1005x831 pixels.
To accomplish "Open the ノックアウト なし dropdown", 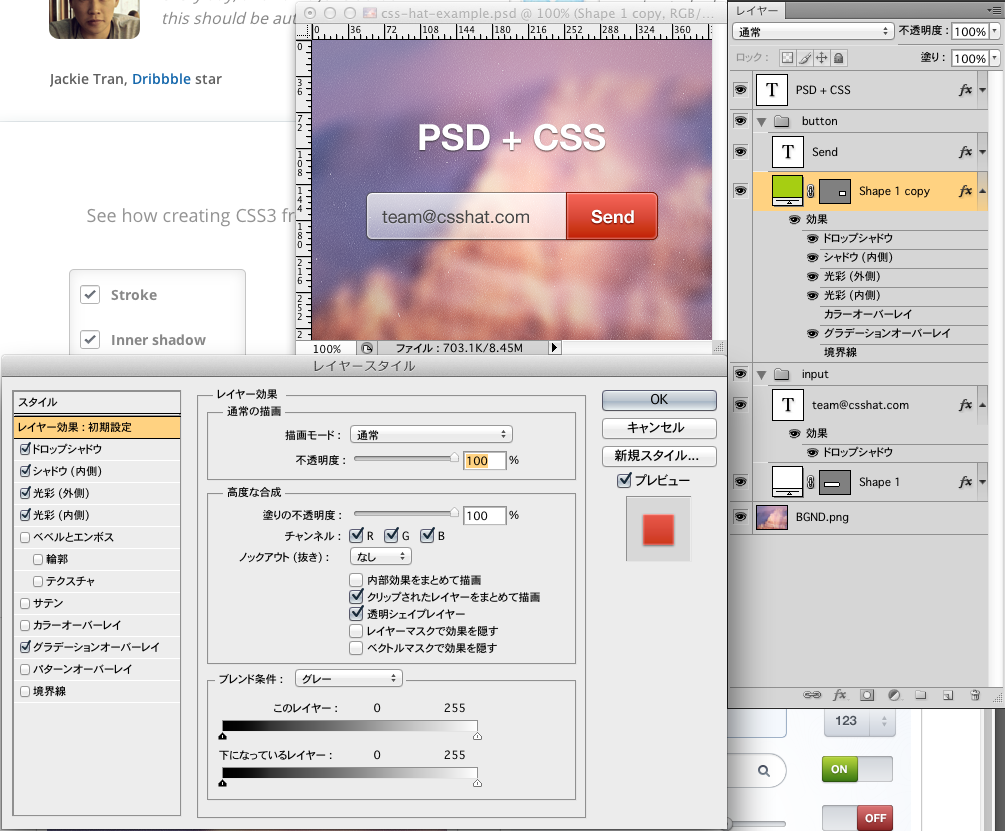I will 381,557.
